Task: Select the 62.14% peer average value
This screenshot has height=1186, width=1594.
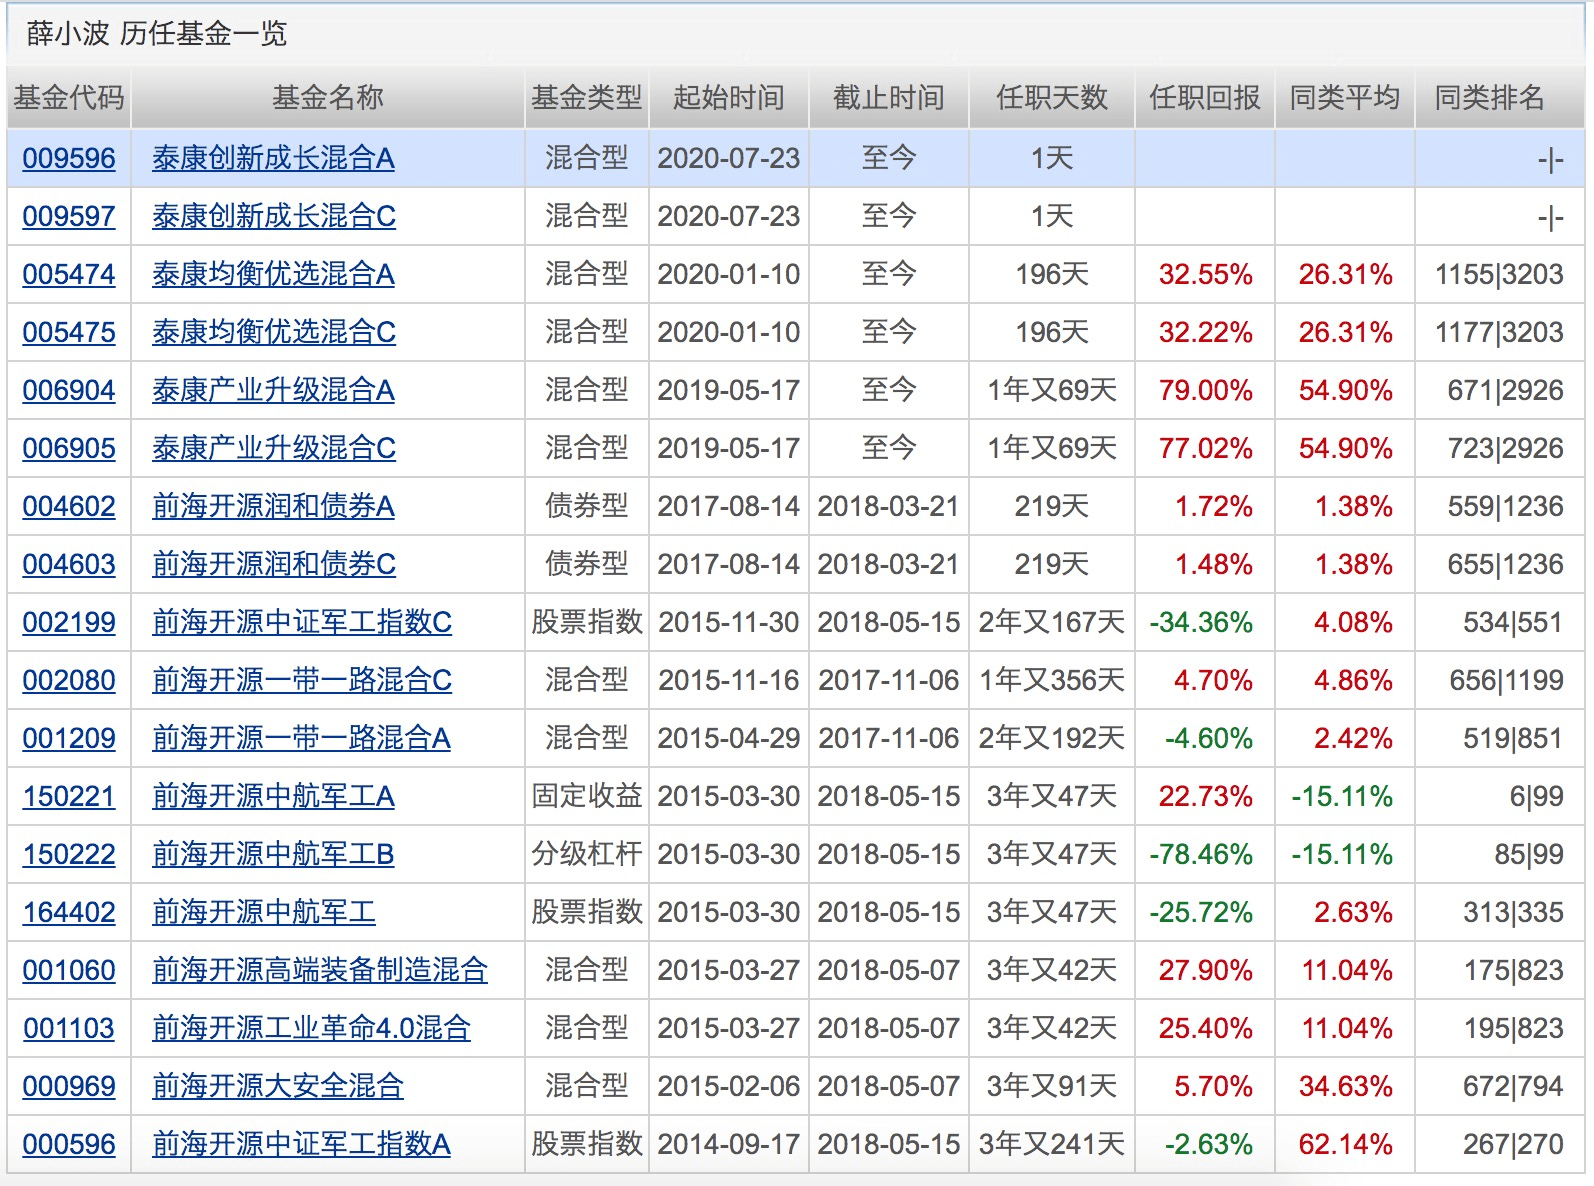Action: (x=1346, y=1144)
